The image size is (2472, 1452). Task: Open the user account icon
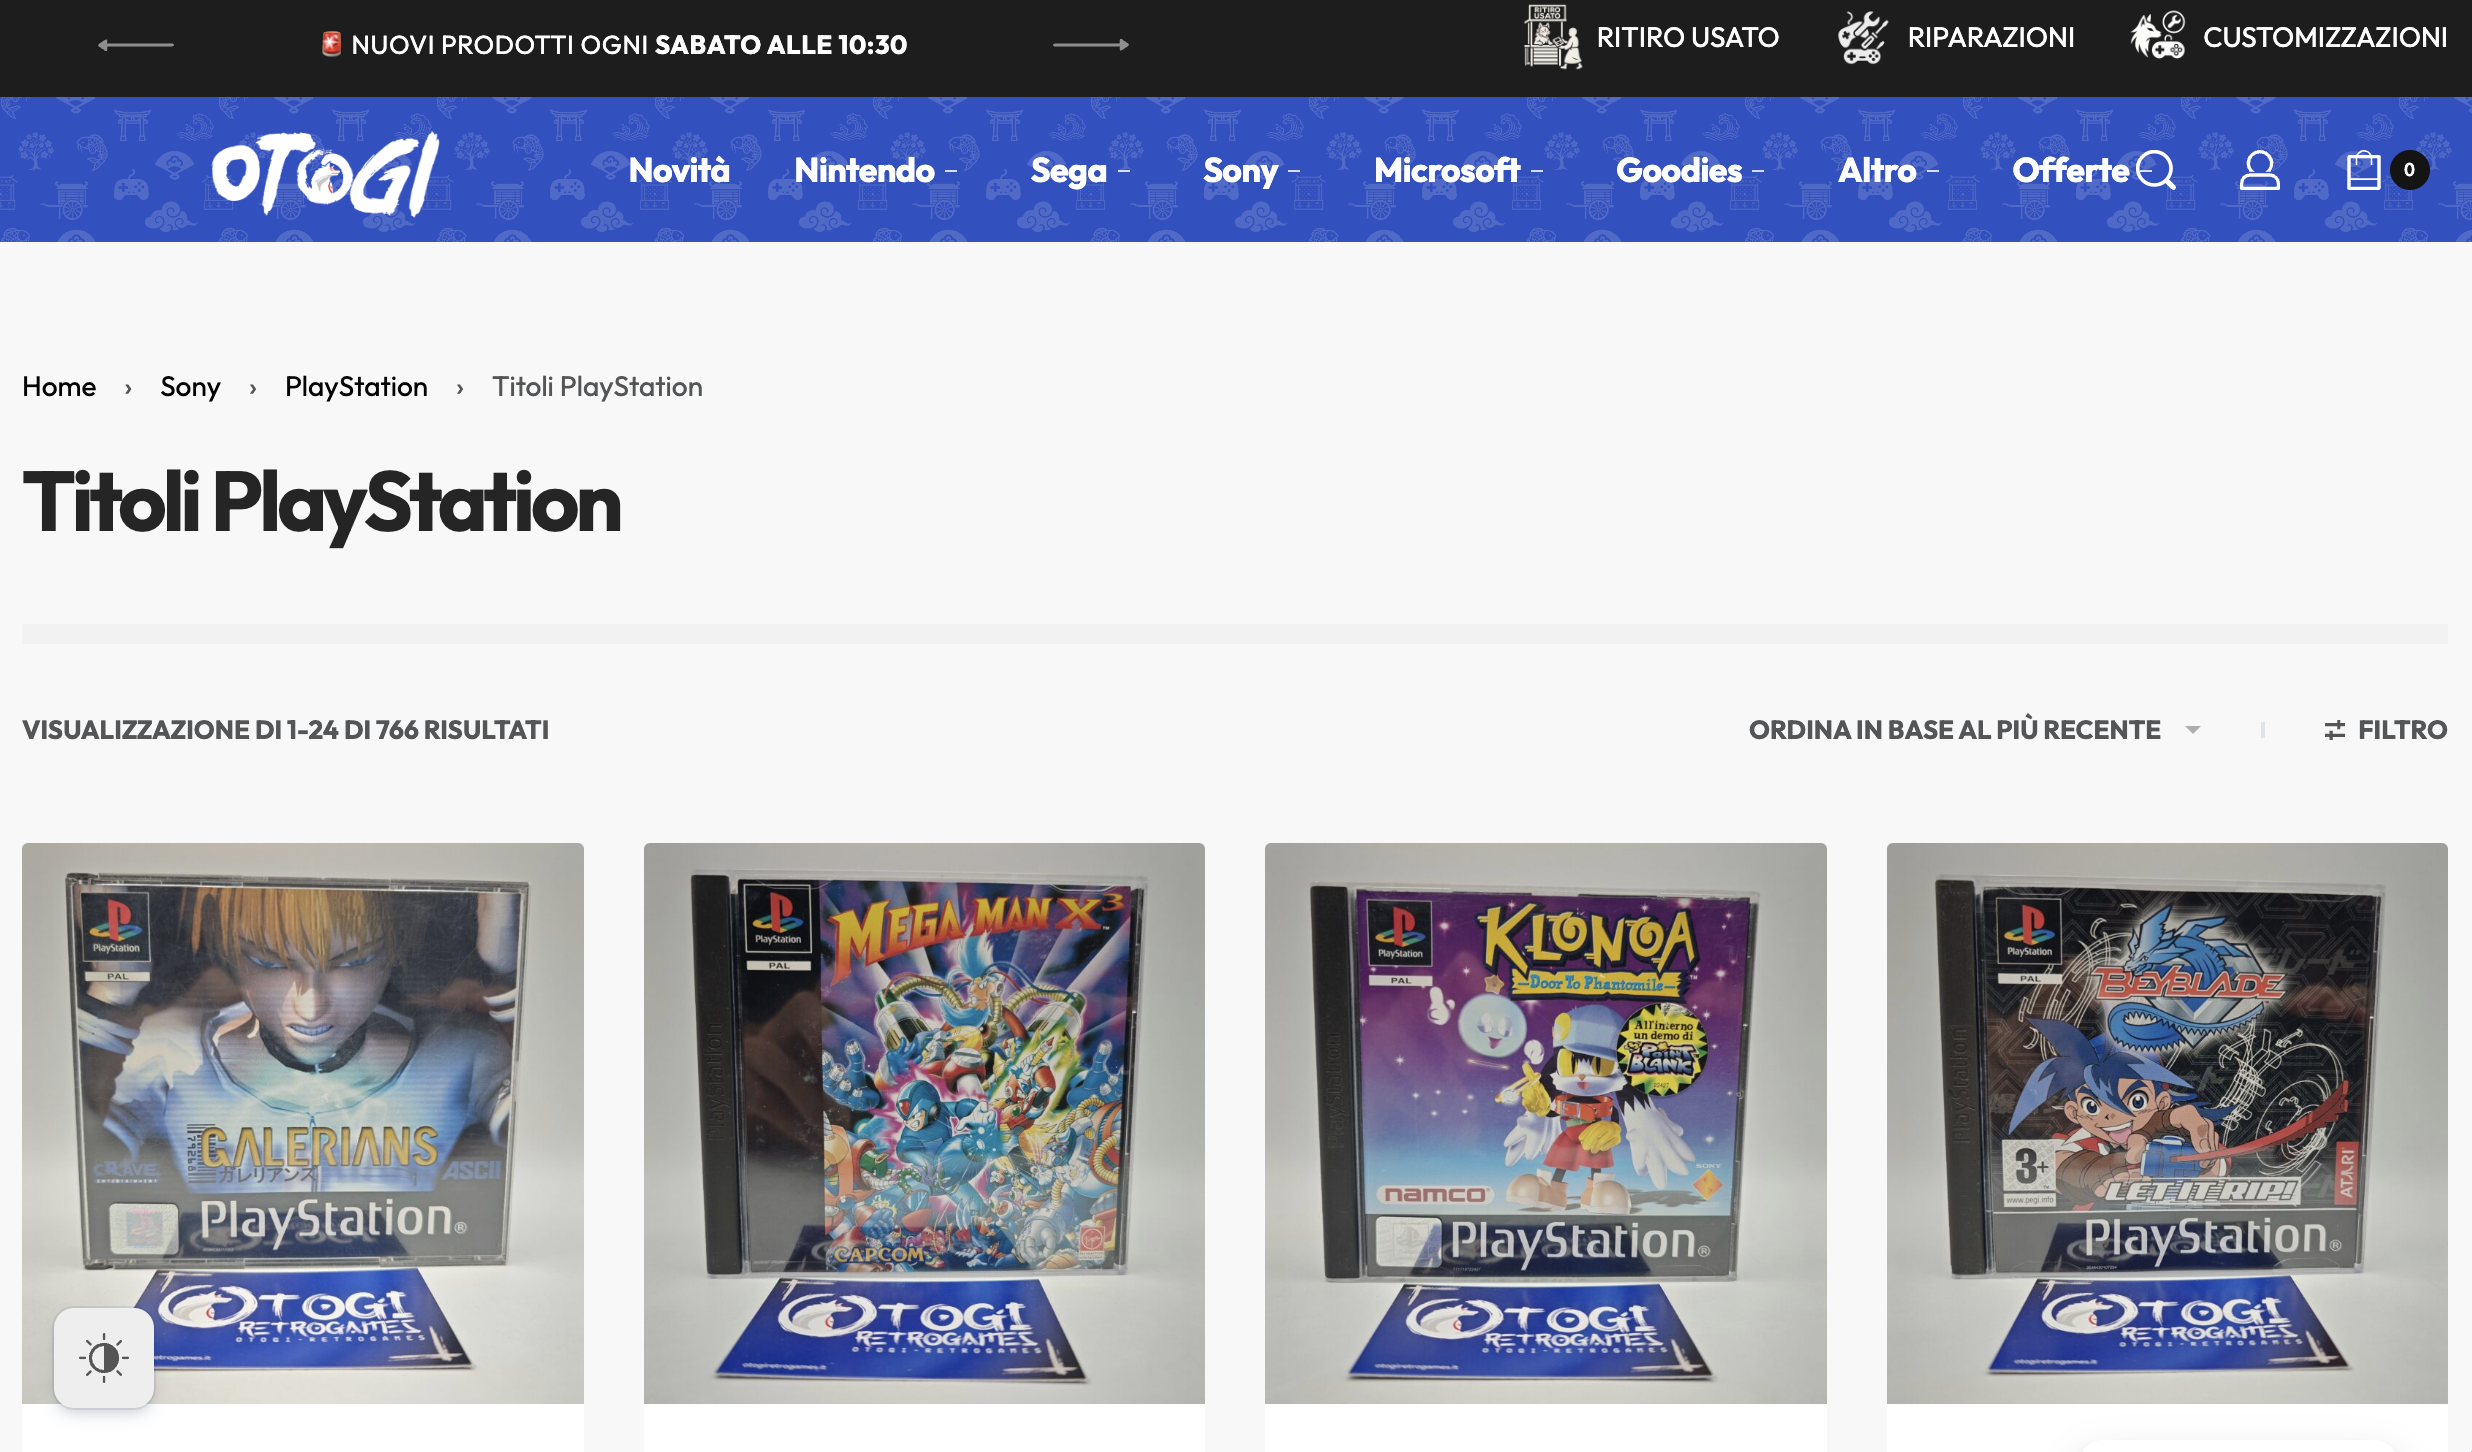[x=2259, y=170]
